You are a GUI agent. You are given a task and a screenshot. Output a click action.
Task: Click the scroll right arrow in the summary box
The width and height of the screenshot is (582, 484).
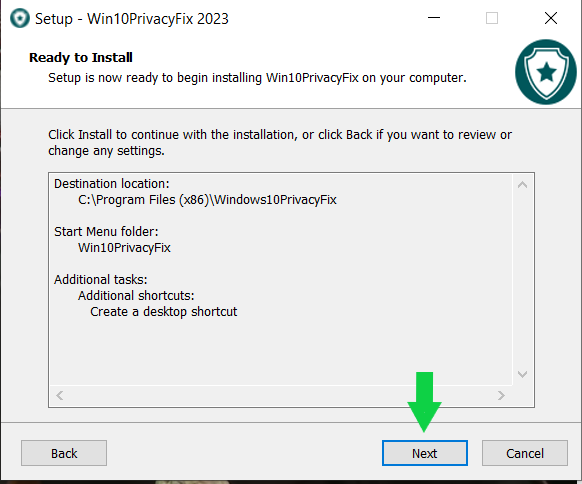(501, 395)
